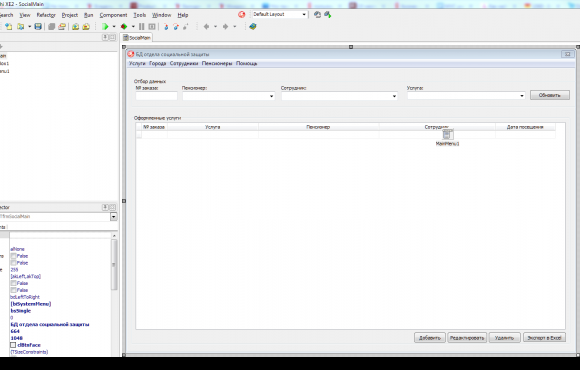Pin the Structure panel

click(x=105, y=37)
